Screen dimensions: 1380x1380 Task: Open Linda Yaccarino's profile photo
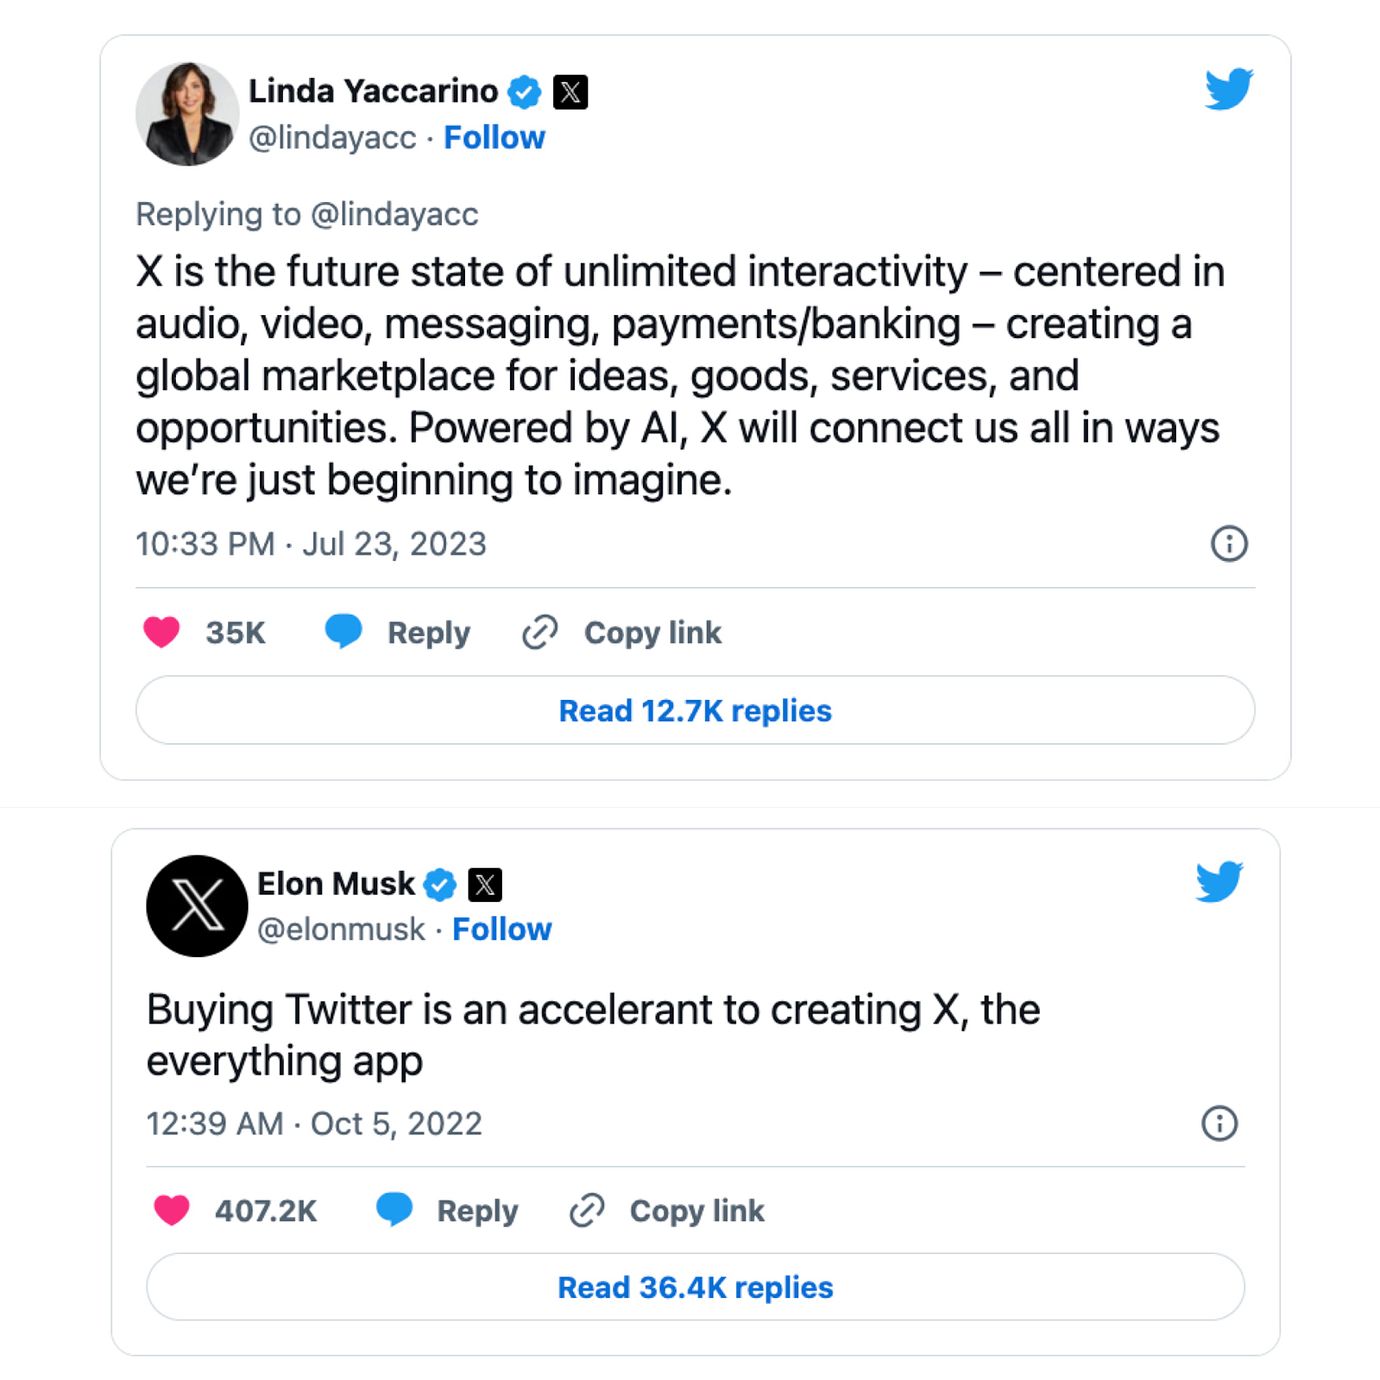pyautogui.click(x=187, y=114)
